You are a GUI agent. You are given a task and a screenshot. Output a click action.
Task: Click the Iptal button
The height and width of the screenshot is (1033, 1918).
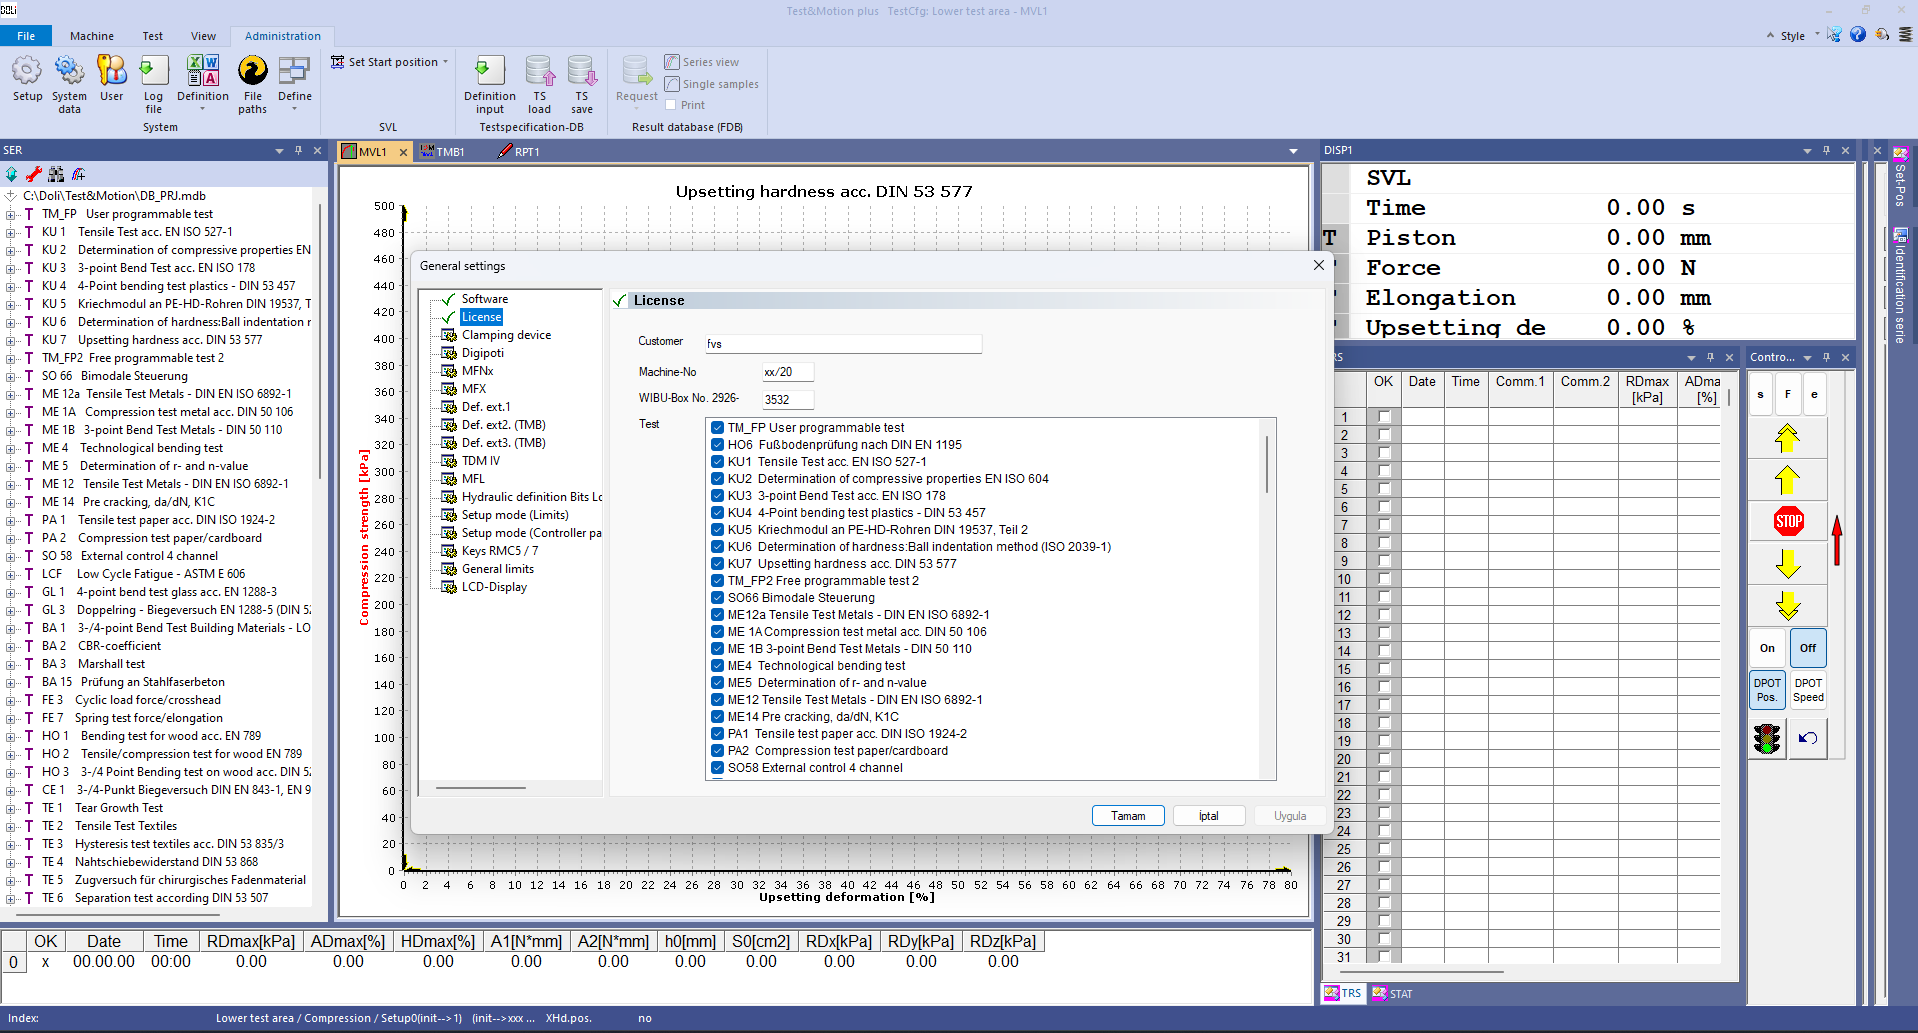click(1208, 816)
